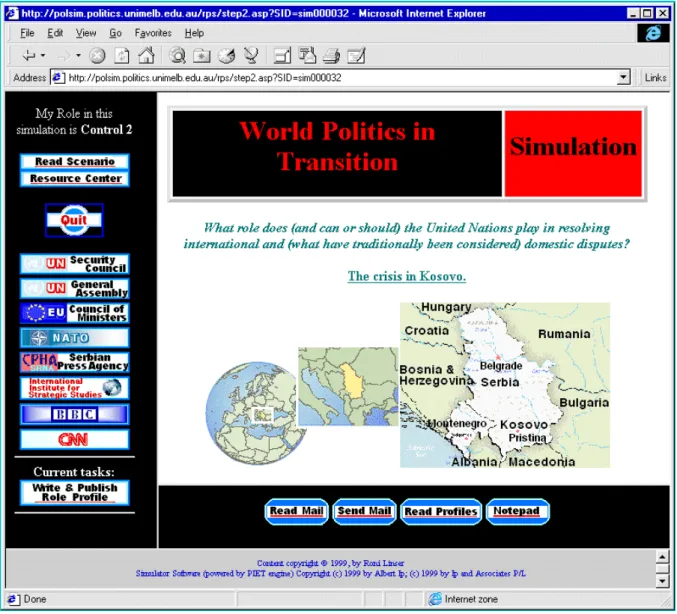The image size is (677, 614).
Task: Expand the address bar dropdown list
Action: tap(623, 78)
